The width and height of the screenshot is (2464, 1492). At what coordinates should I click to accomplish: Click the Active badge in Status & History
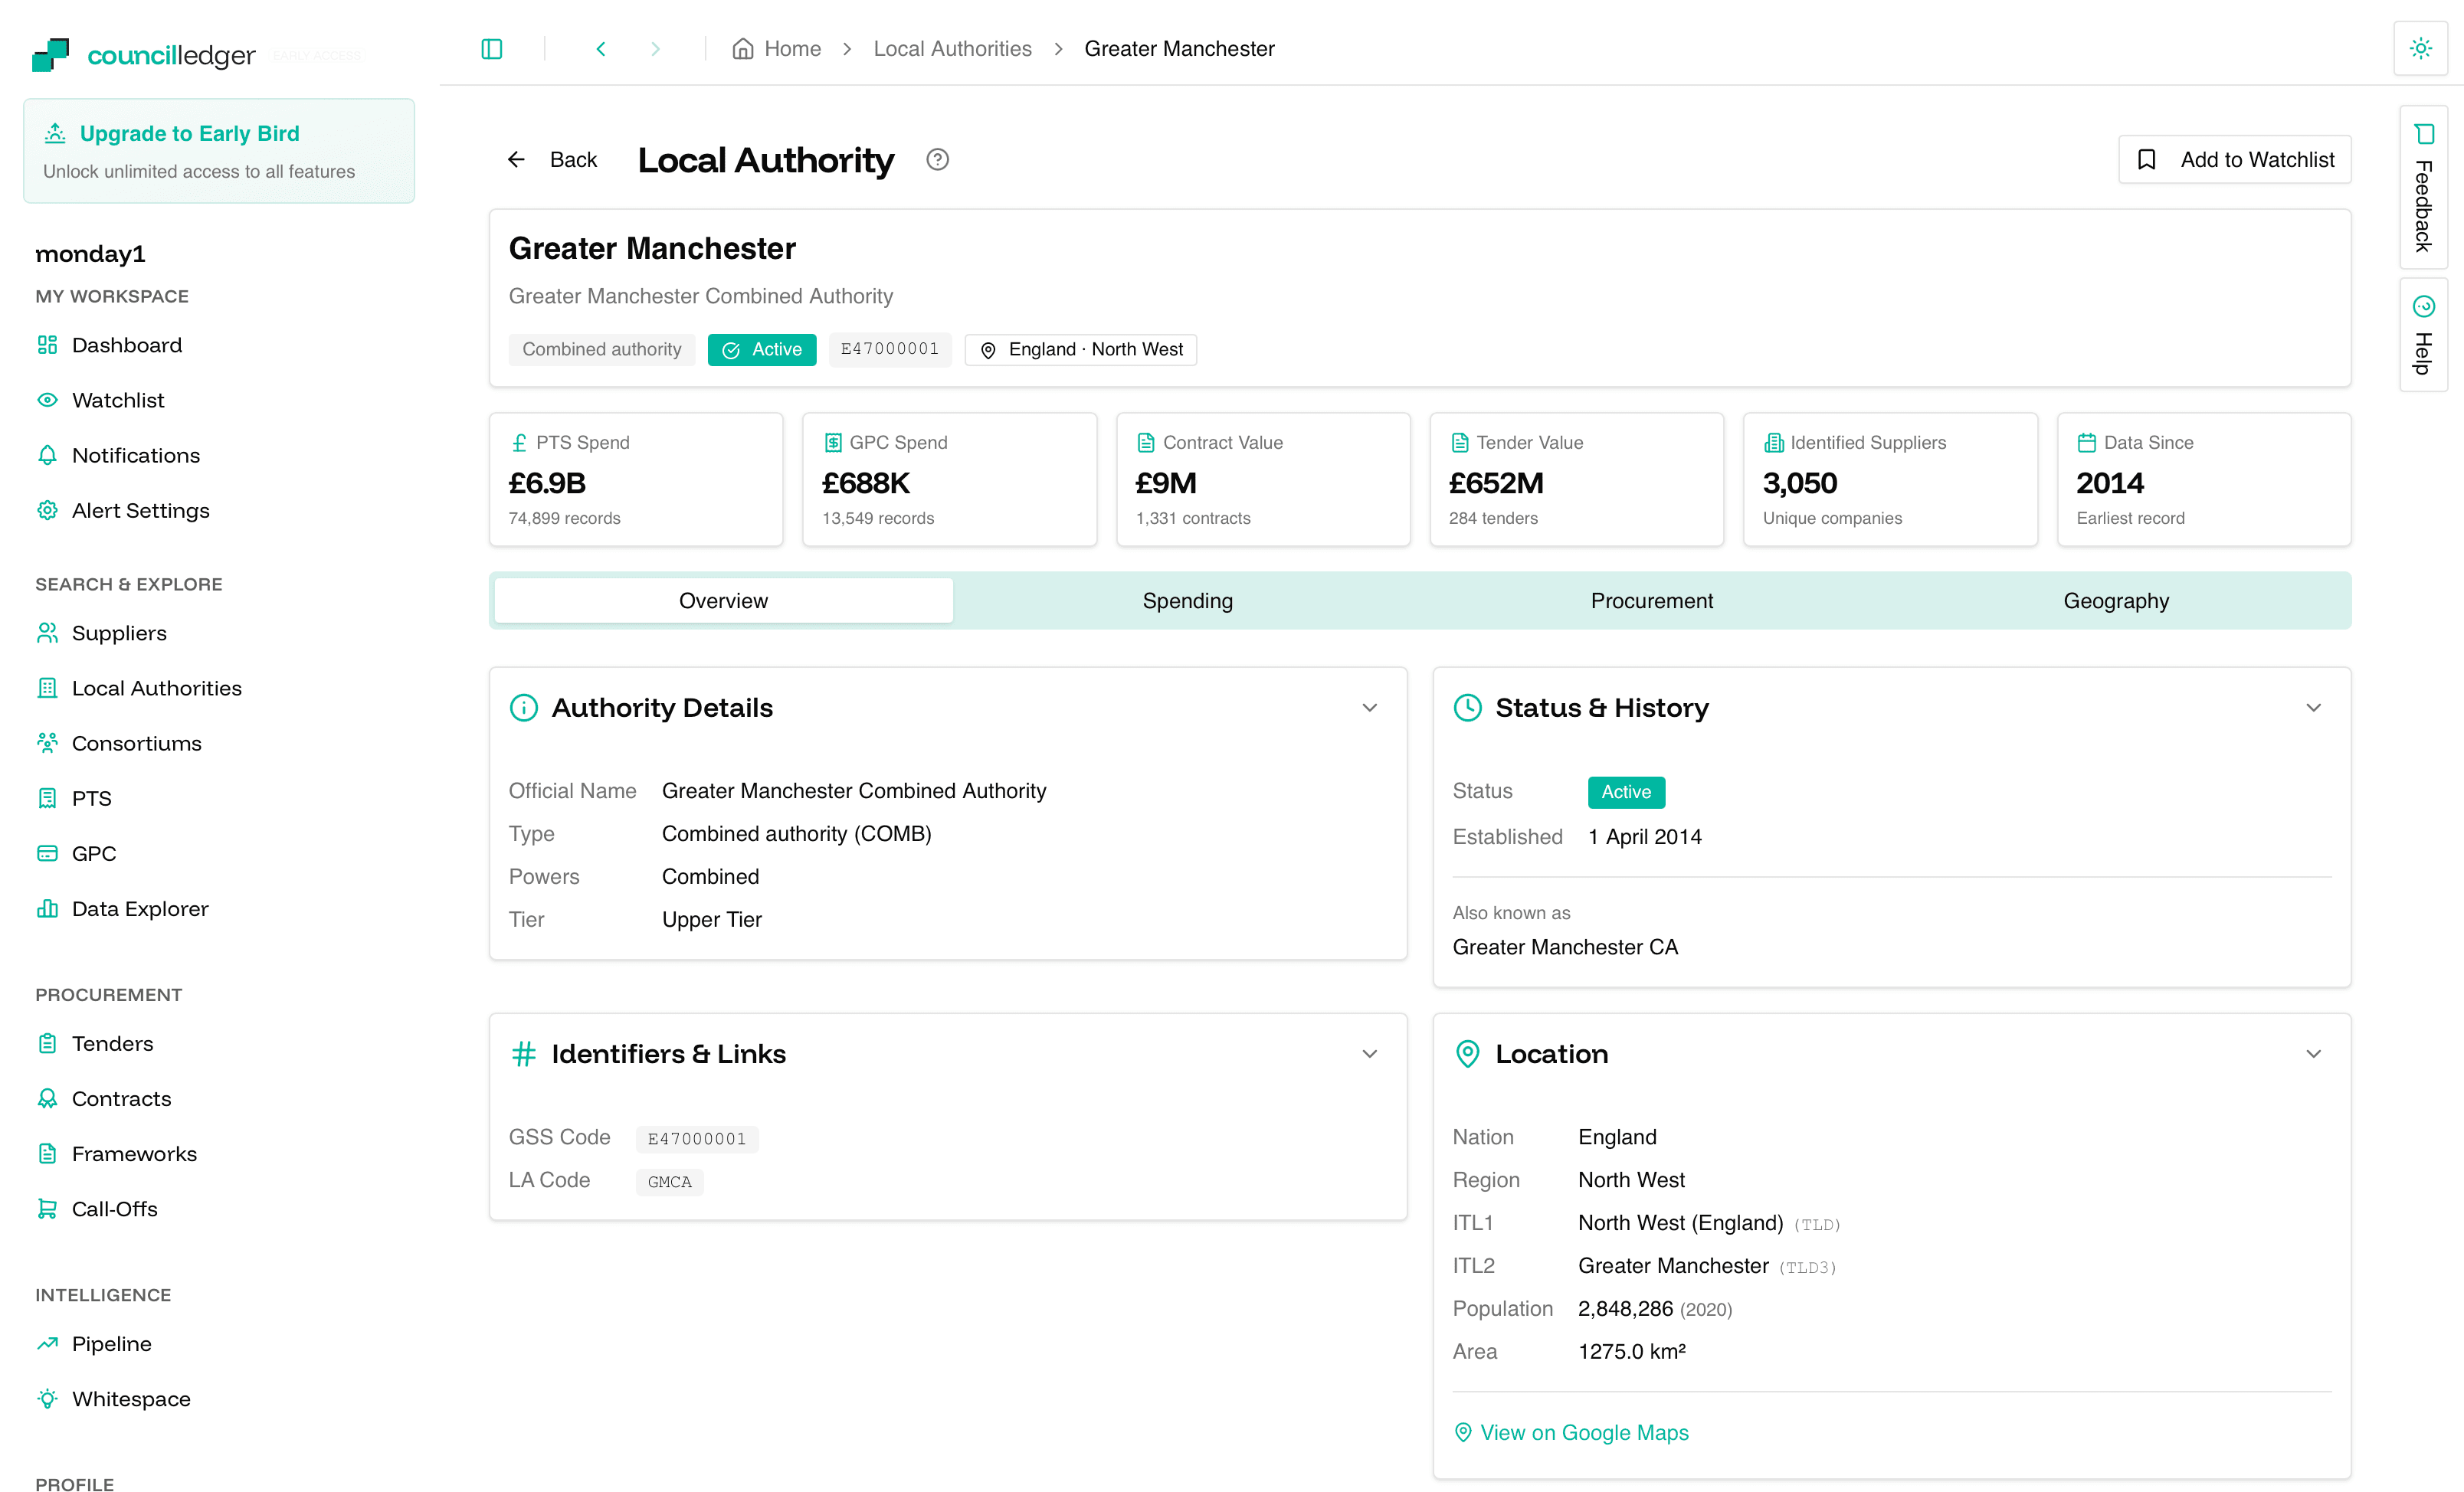(x=1626, y=792)
